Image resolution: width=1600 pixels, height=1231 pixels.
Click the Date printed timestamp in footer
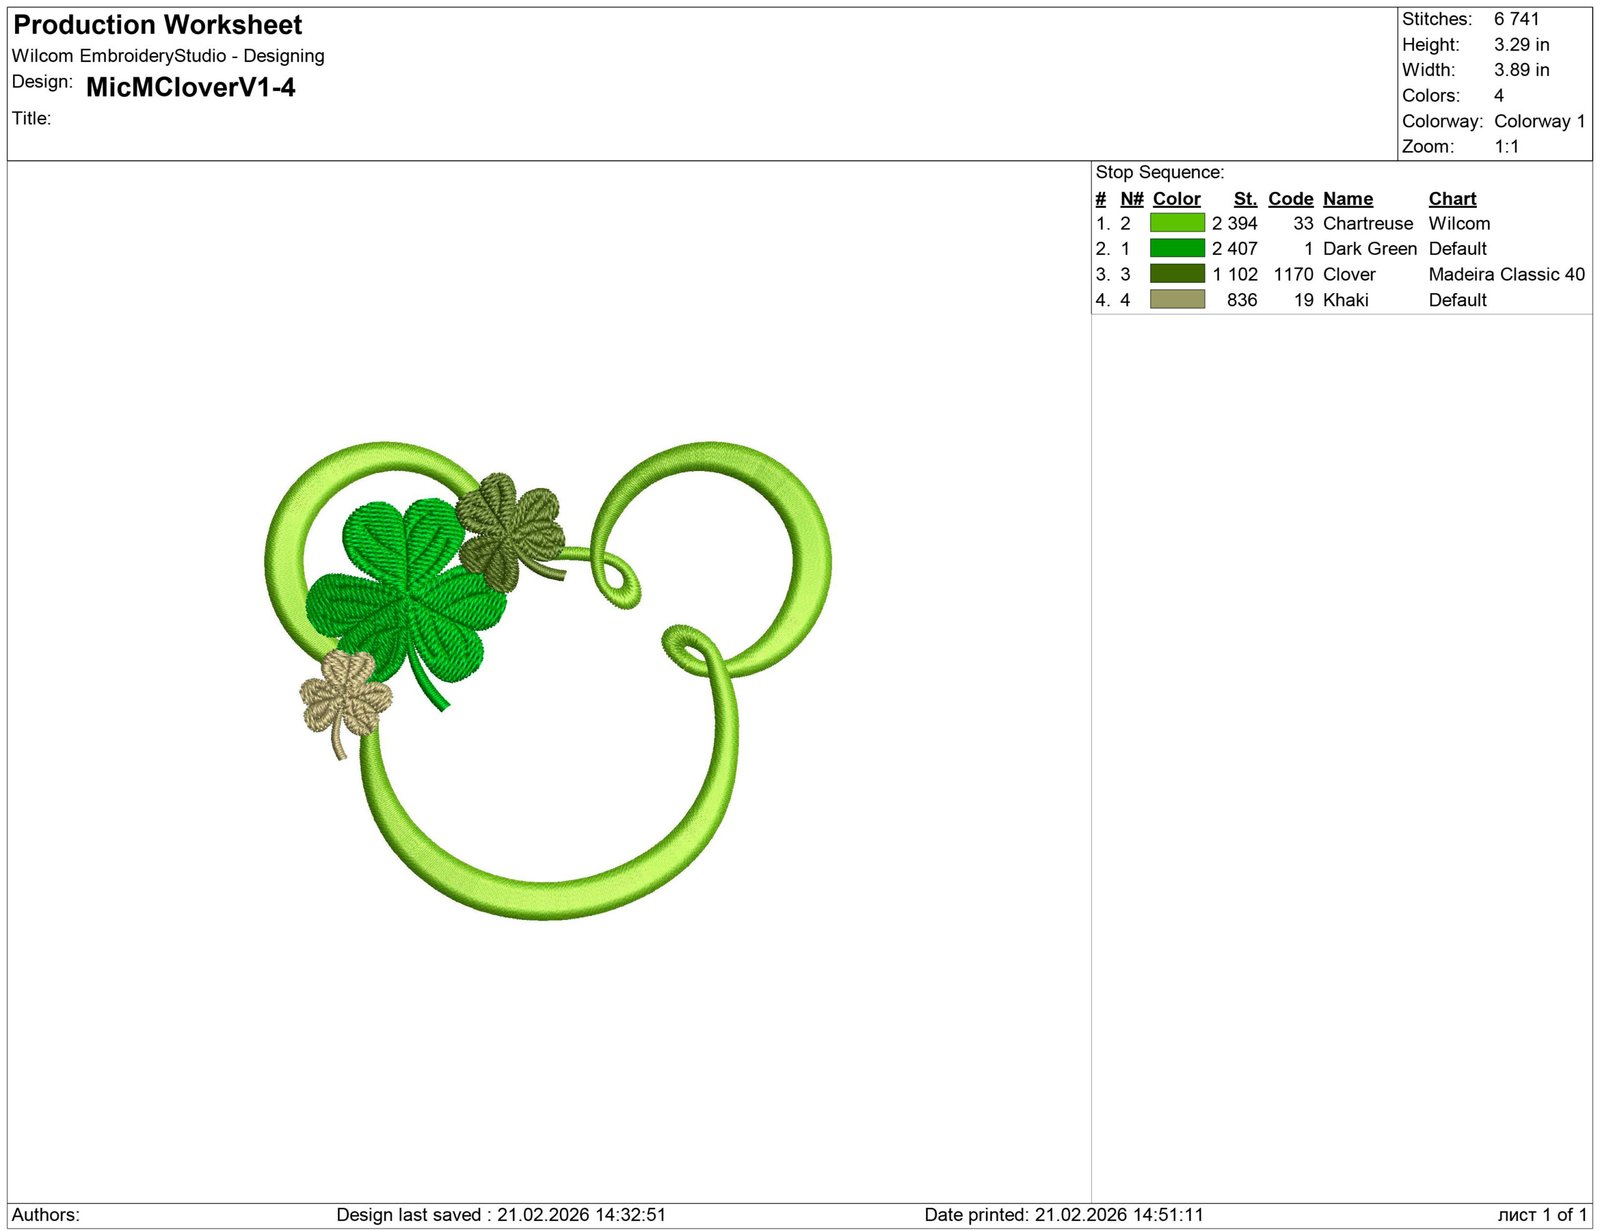coord(1063,1215)
